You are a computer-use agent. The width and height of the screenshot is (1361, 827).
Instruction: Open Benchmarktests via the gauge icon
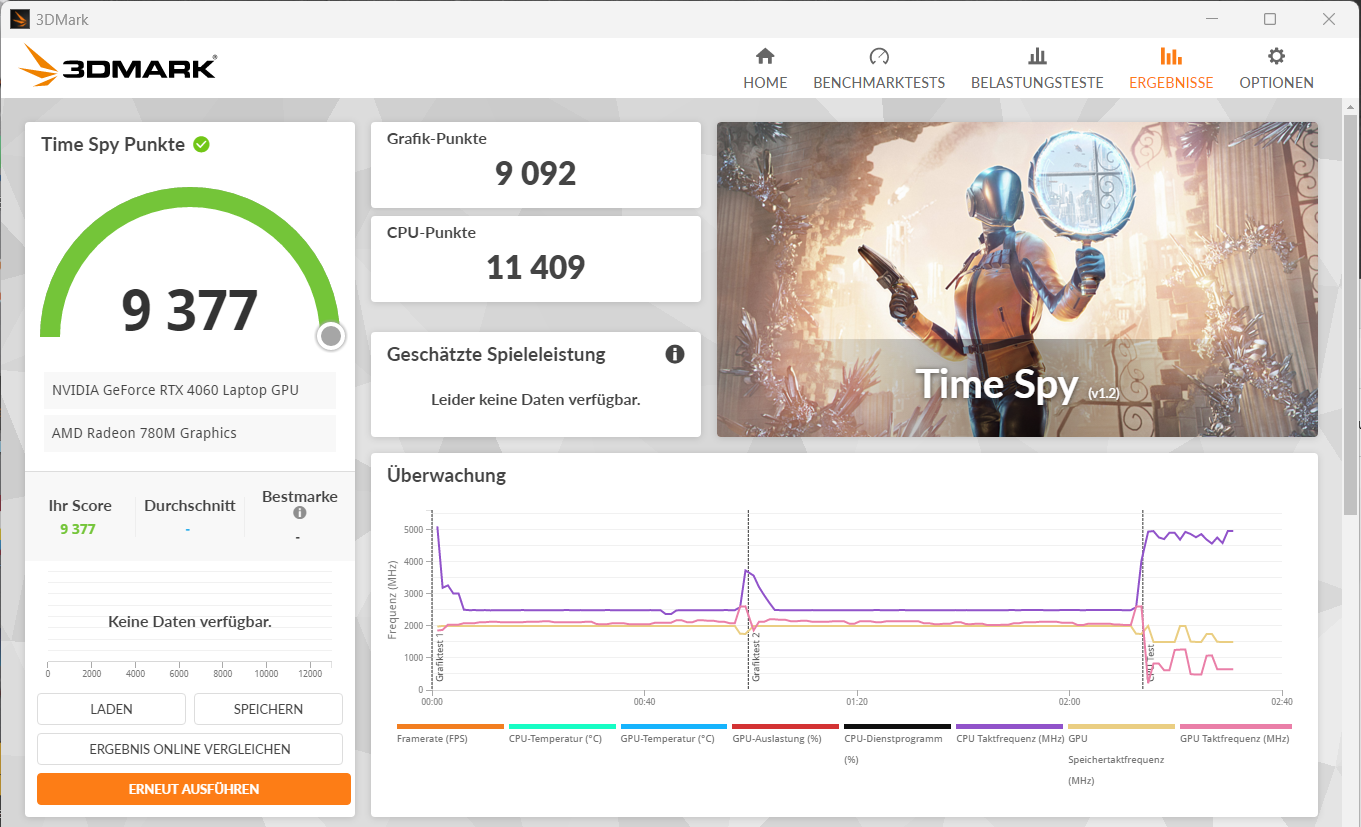[x=878, y=57]
